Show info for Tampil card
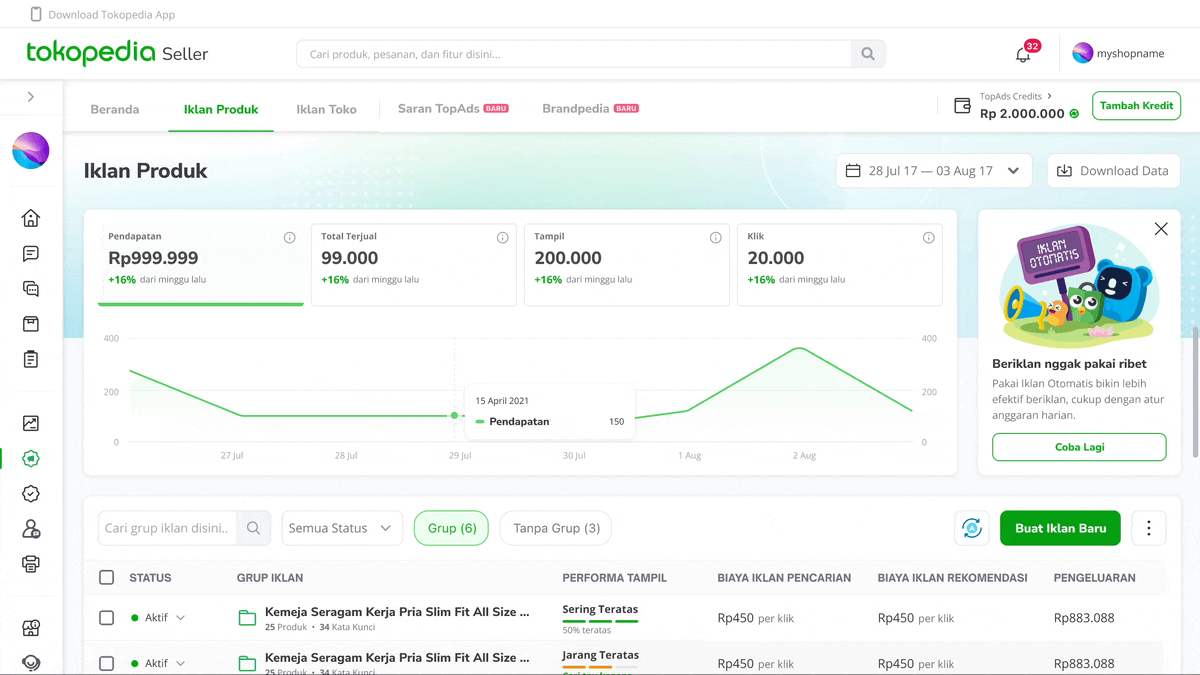This screenshot has height=675, width=1200. click(715, 238)
